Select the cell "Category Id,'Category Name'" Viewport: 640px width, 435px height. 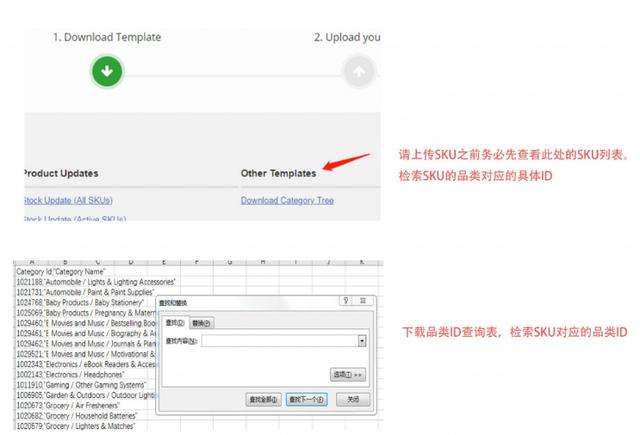pos(61,272)
